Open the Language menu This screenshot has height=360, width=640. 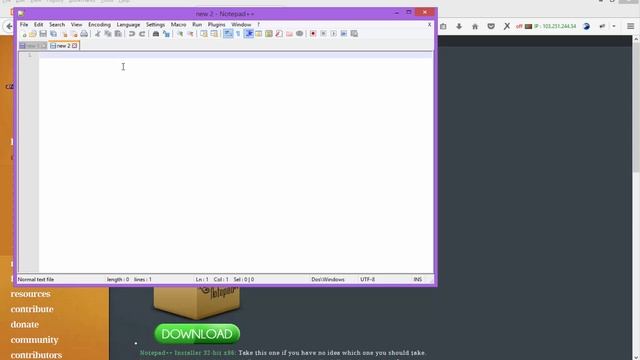[128, 24]
